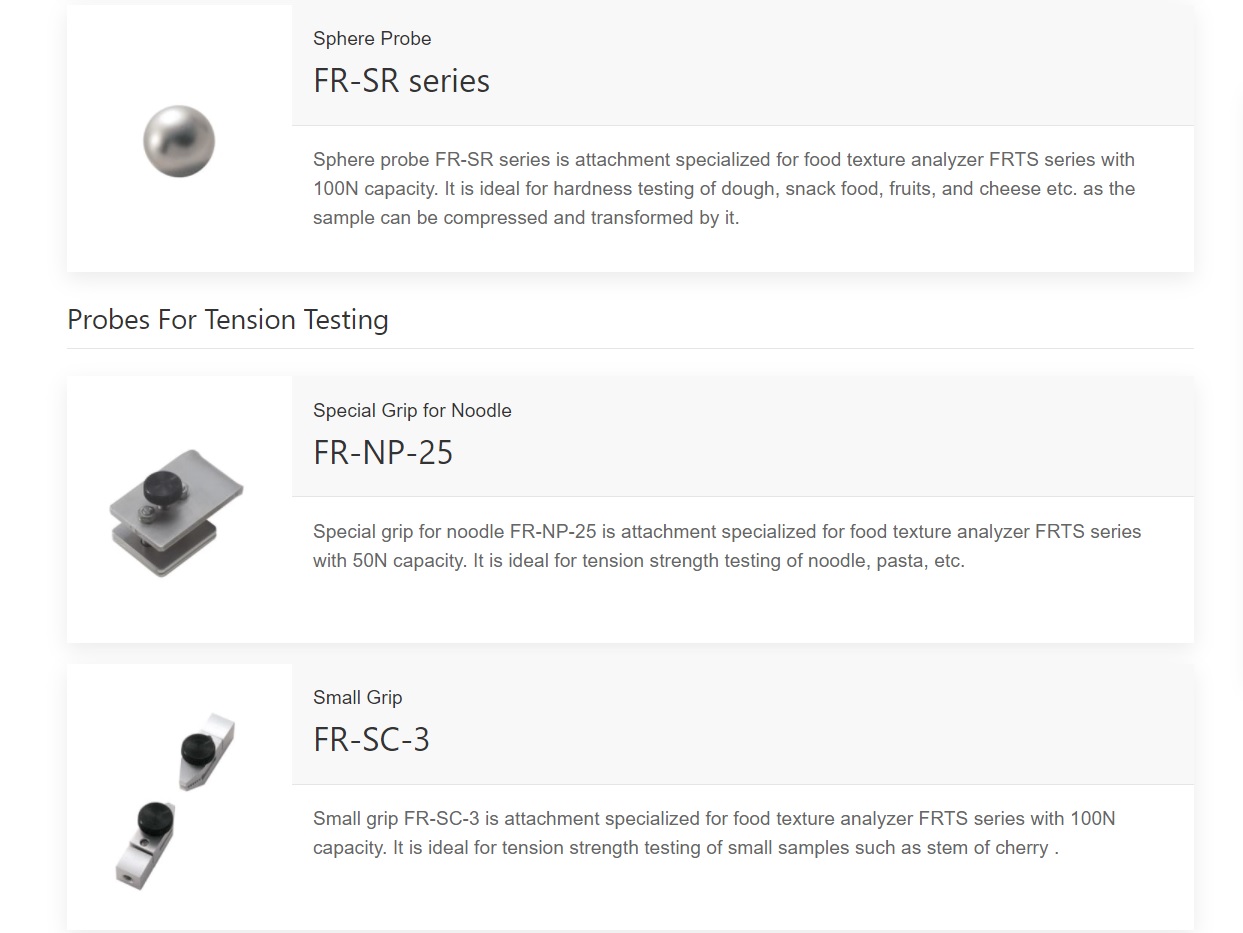Click the FR-SC-3 small grip image
The width and height of the screenshot is (1243, 933).
177,800
